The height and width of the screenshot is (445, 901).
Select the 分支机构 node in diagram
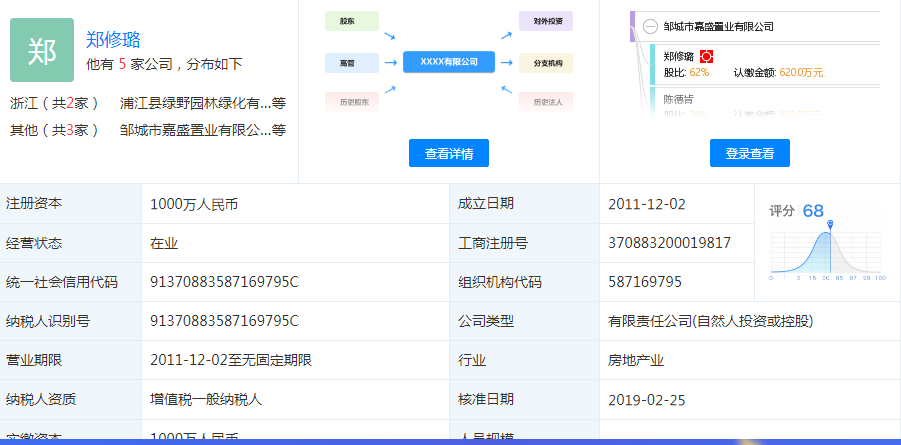(546, 63)
